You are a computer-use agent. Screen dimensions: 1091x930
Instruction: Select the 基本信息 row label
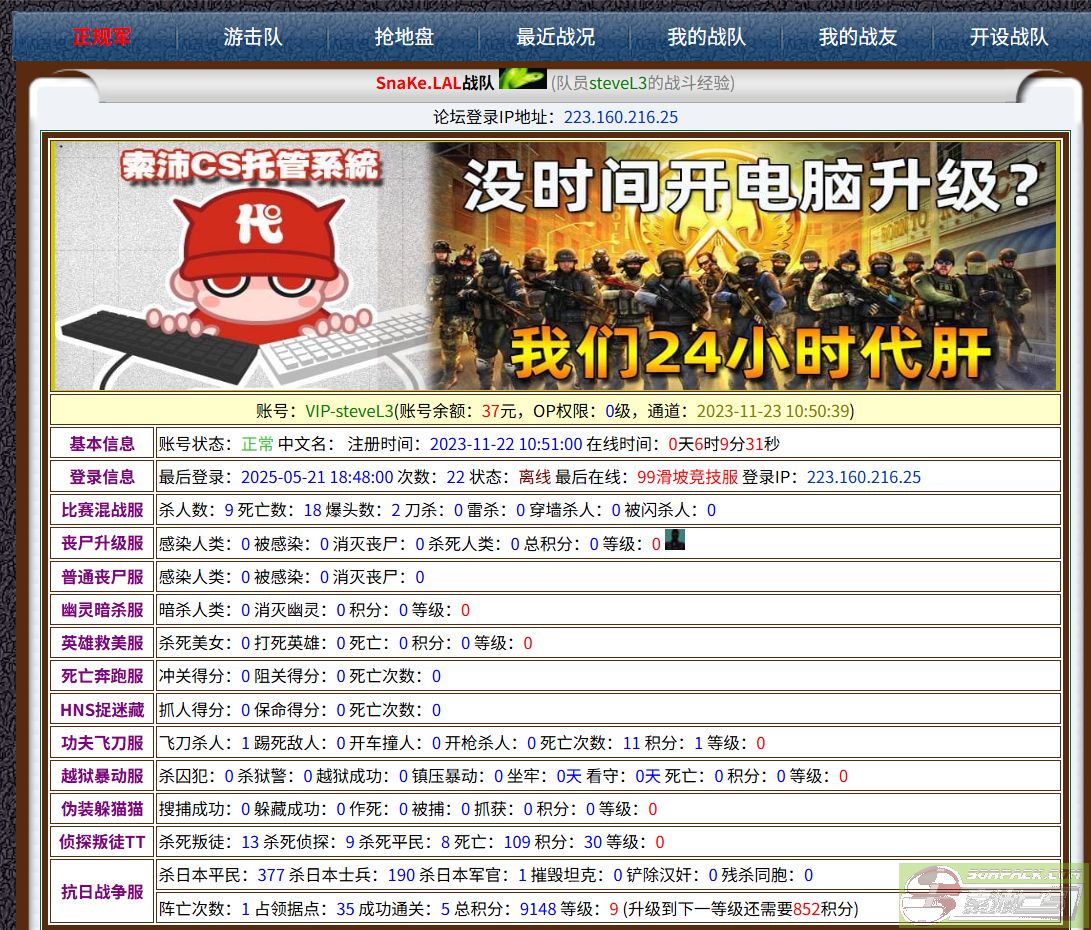[102, 444]
